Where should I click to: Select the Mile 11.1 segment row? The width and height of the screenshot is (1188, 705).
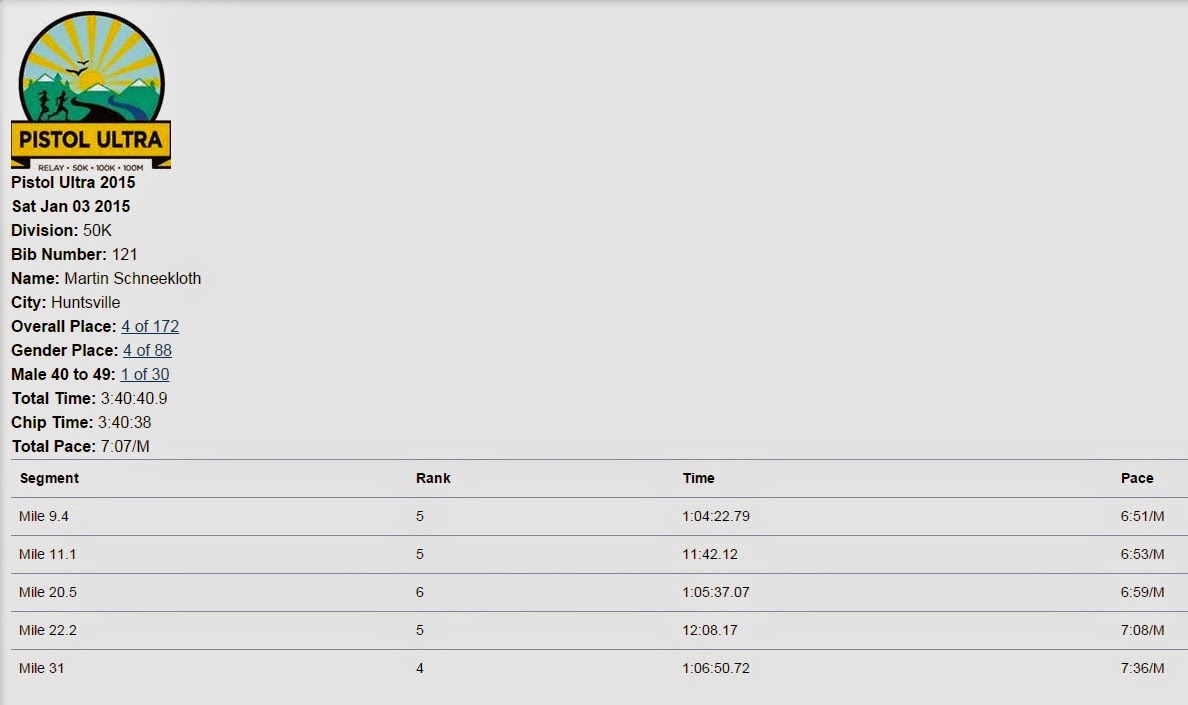[599, 554]
